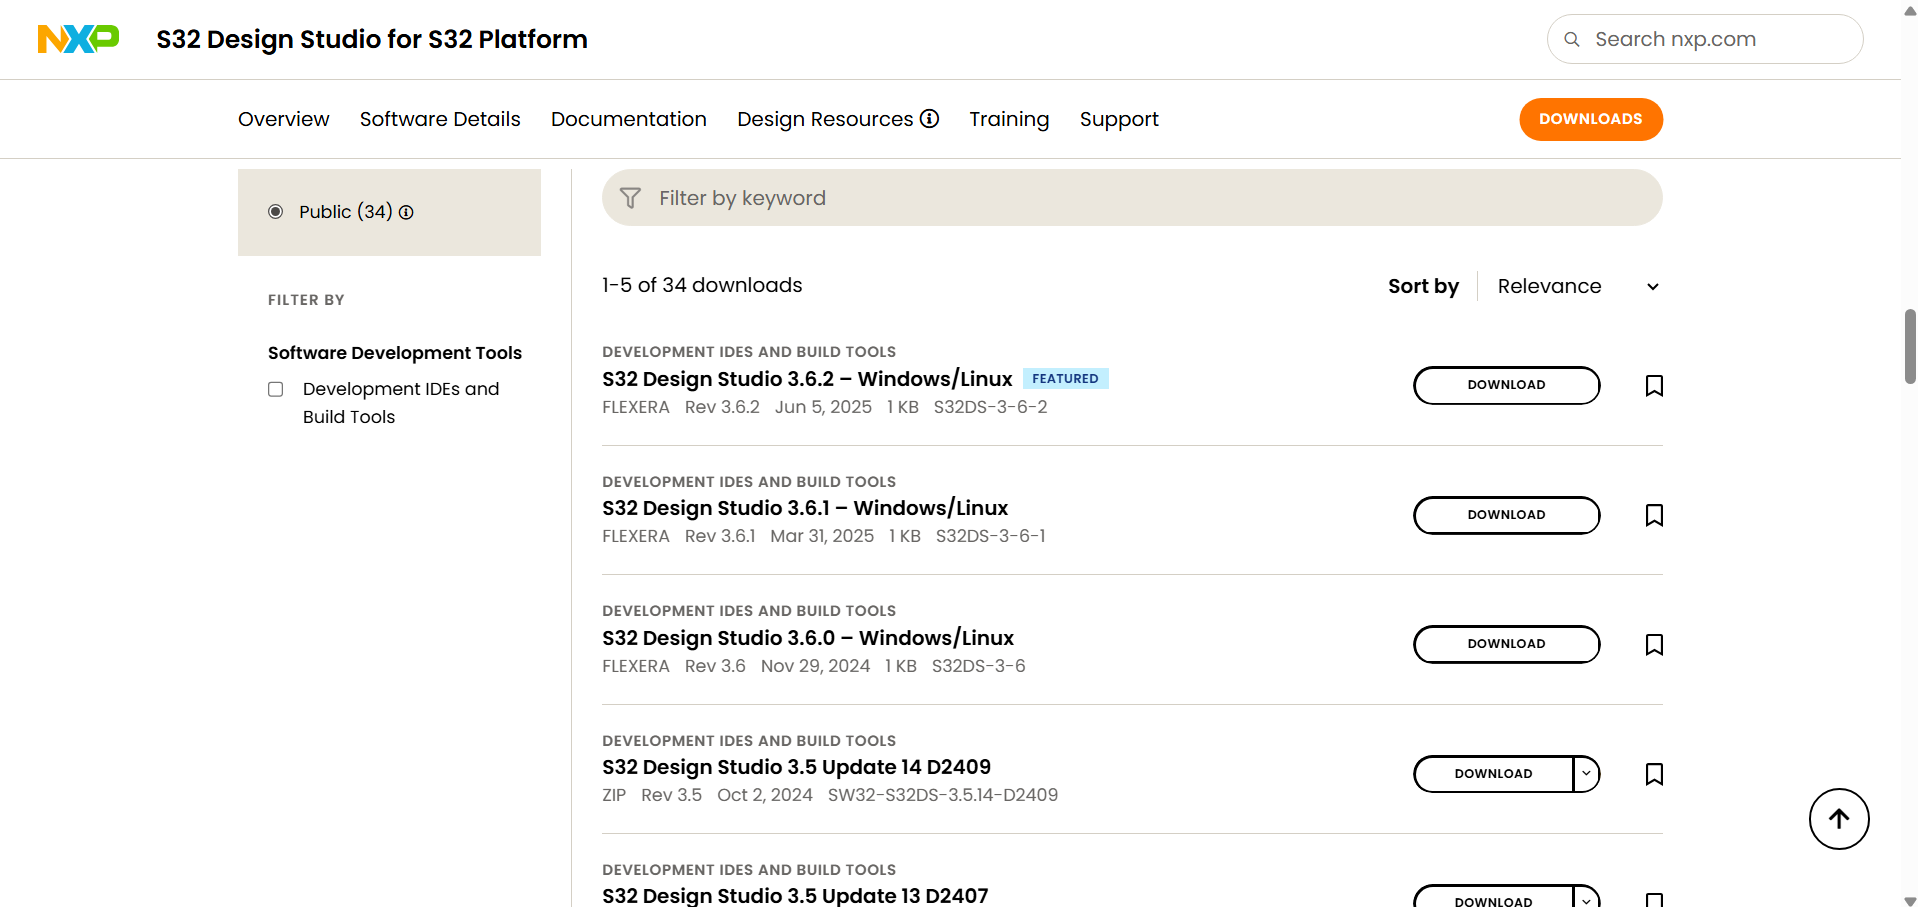The width and height of the screenshot is (1918, 907).
Task: Click the page vertical scrollbar thumb
Action: (x=1910, y=347)
